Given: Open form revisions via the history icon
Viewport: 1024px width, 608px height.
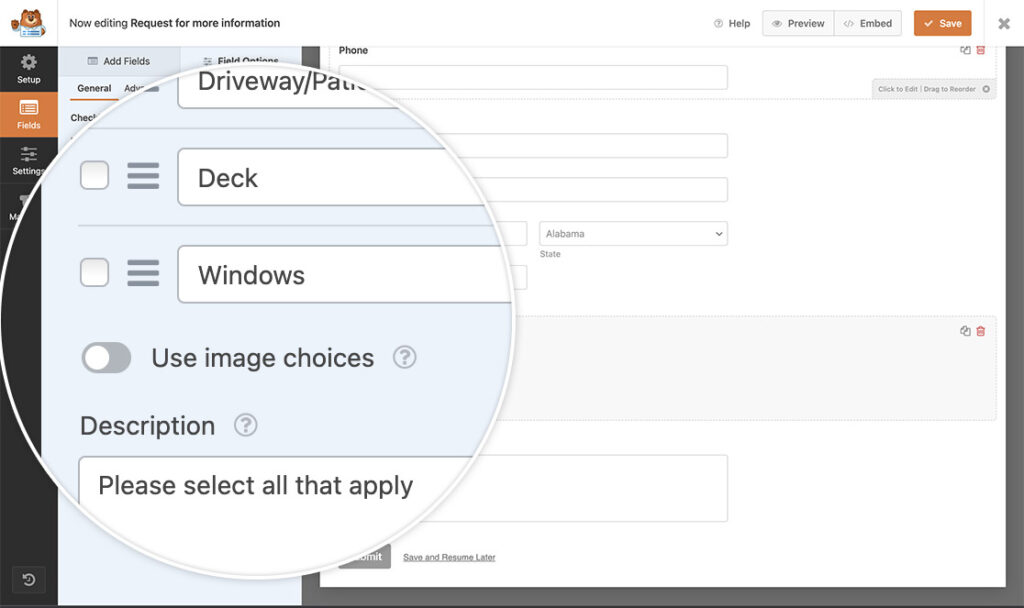Looking at the screenshot, I should tap(28, 579).
